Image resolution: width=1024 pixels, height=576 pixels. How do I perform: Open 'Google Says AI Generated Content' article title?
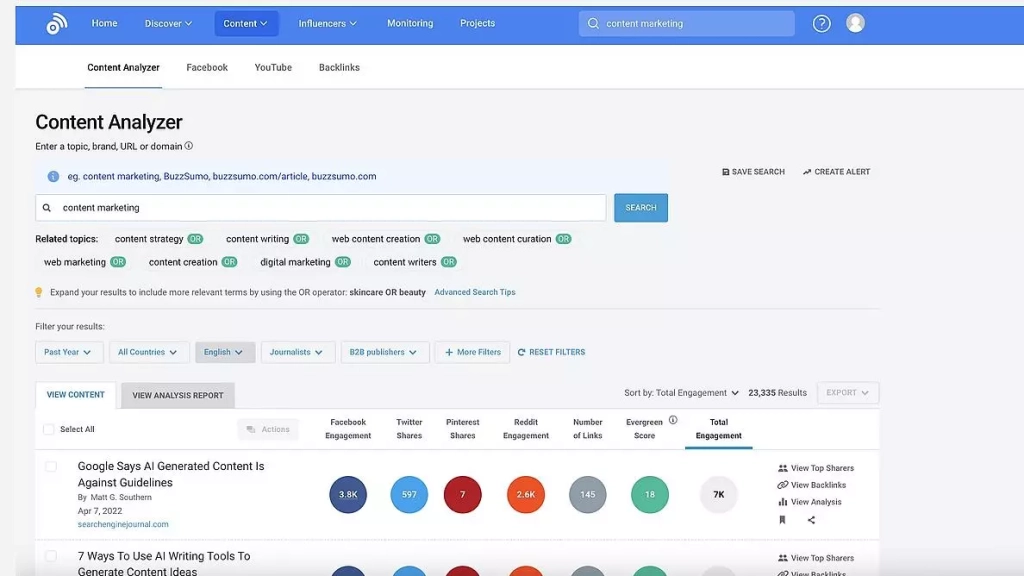[x=171, y=474]
